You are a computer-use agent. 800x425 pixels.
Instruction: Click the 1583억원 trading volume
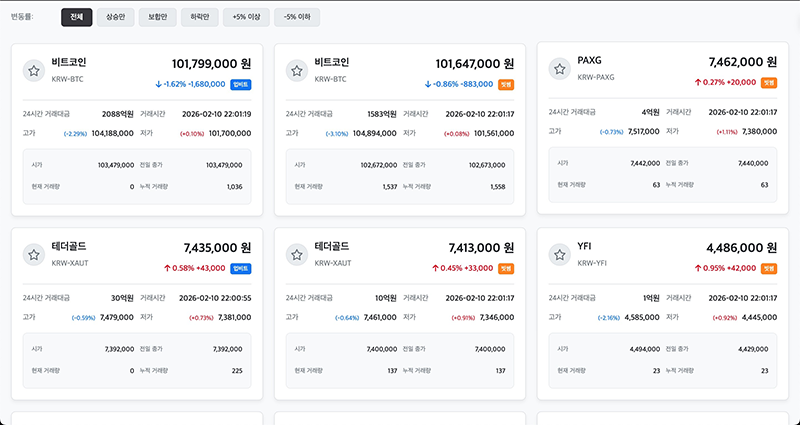tap(382, 114)
